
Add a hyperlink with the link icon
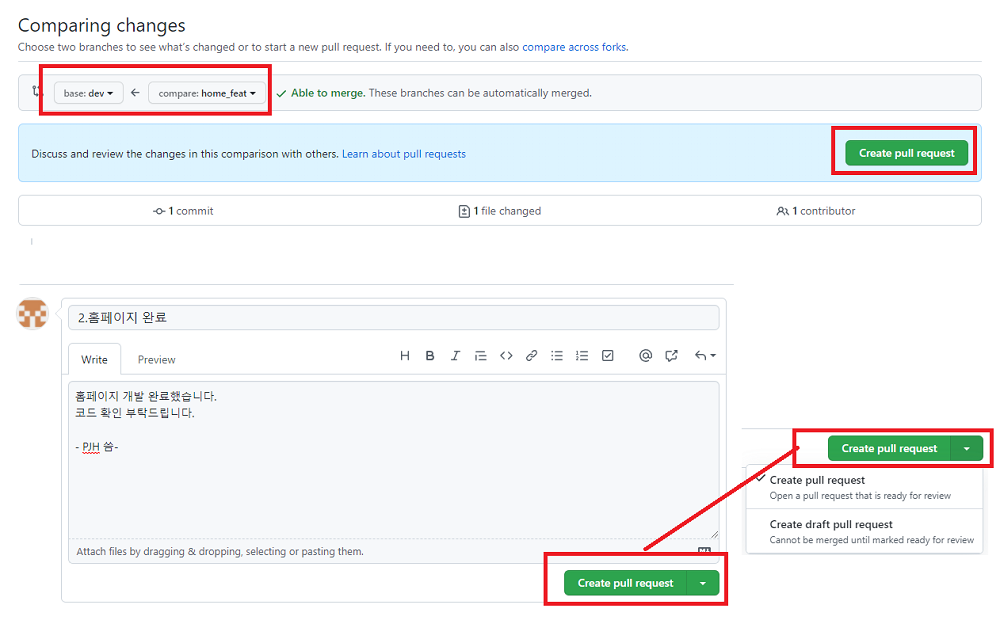click(x=531, y=356)
